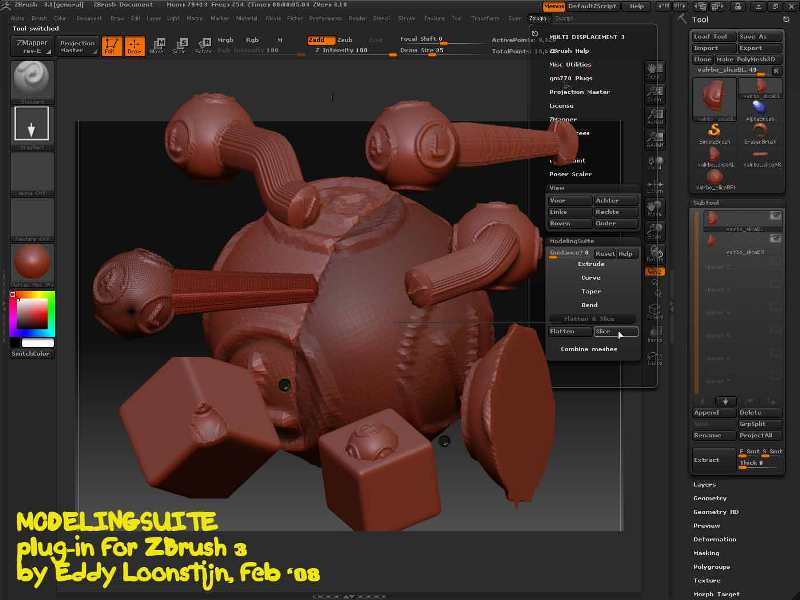Adjust the Z Intensity slider

(x=352, y=51)
